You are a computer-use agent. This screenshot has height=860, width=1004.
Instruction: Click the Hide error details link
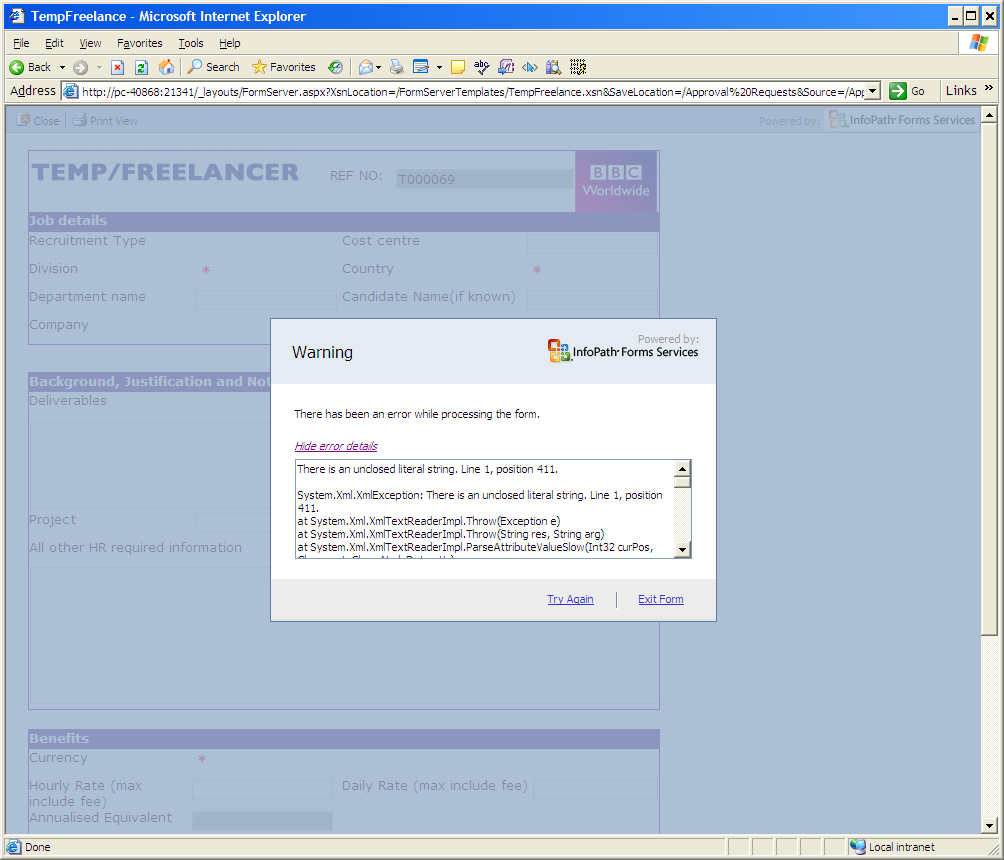click(336, 446)
